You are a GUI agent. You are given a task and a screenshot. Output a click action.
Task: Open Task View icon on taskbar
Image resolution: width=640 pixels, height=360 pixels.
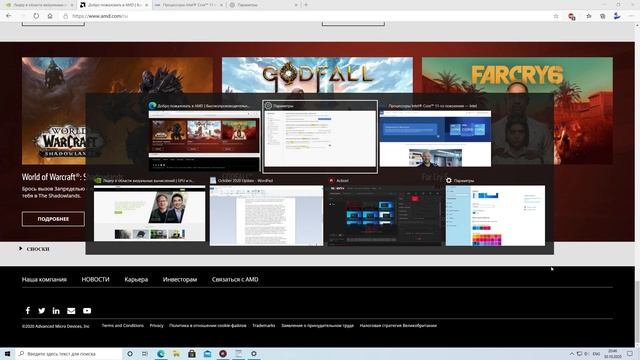[145, 353]
